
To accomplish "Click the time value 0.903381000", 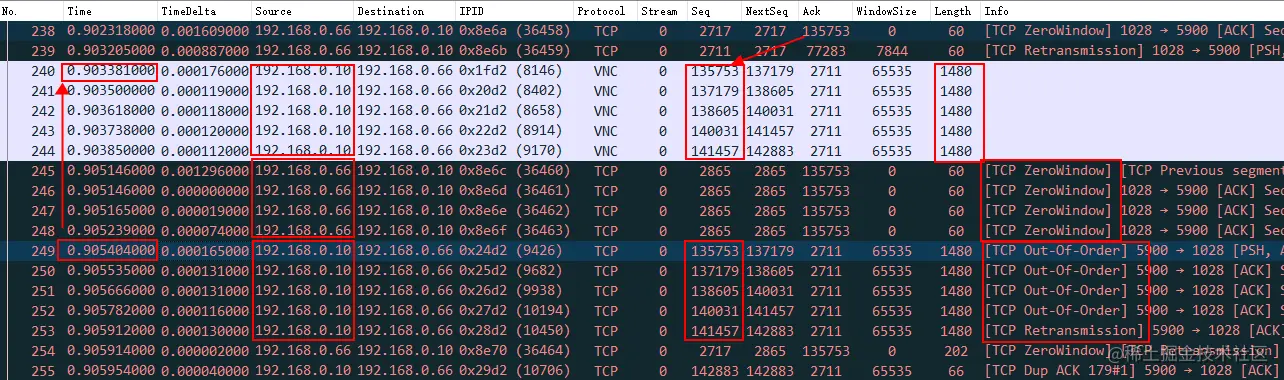I will [110, 71].
